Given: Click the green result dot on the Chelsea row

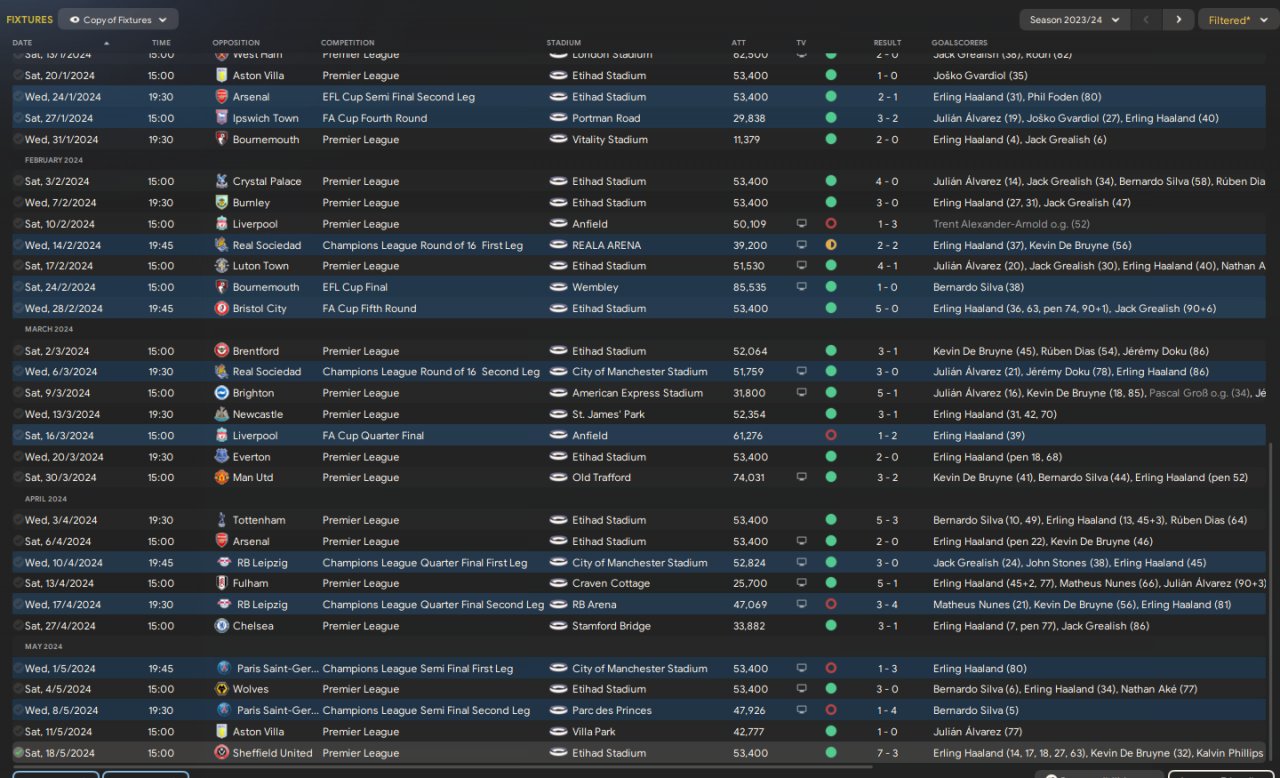Looking at the screenshot, I should [830, 626].
